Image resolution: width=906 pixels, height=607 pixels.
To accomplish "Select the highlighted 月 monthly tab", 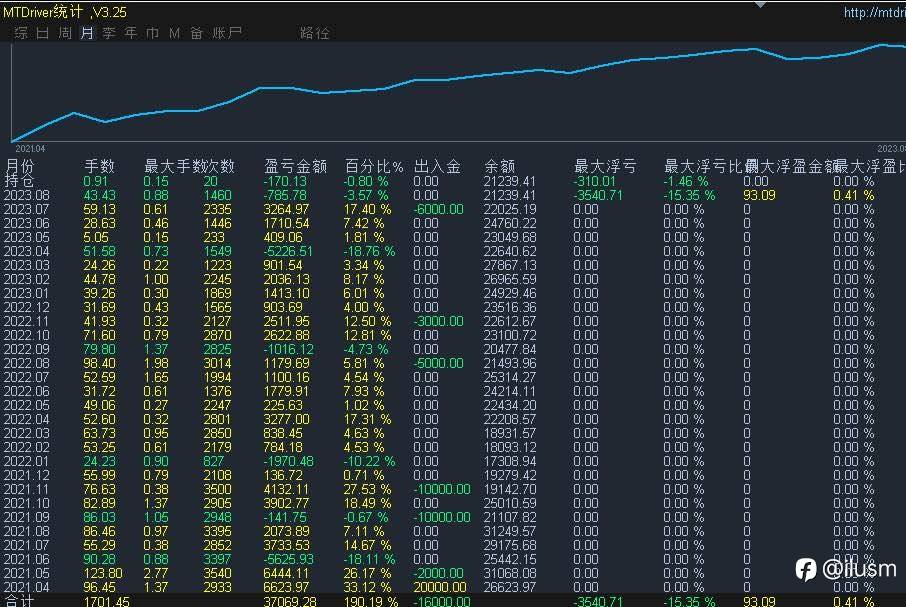I will coord(87,33).
